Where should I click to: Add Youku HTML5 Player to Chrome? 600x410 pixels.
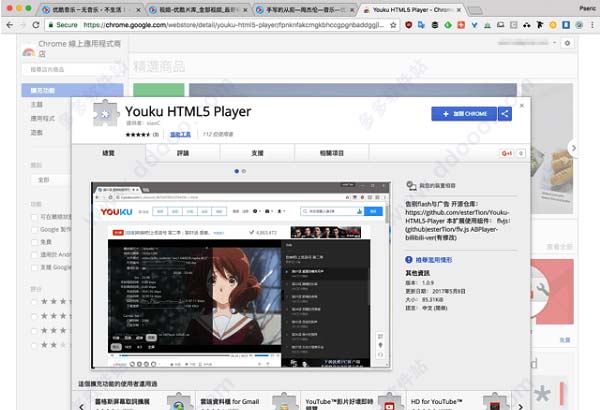[x=464, y=114]
